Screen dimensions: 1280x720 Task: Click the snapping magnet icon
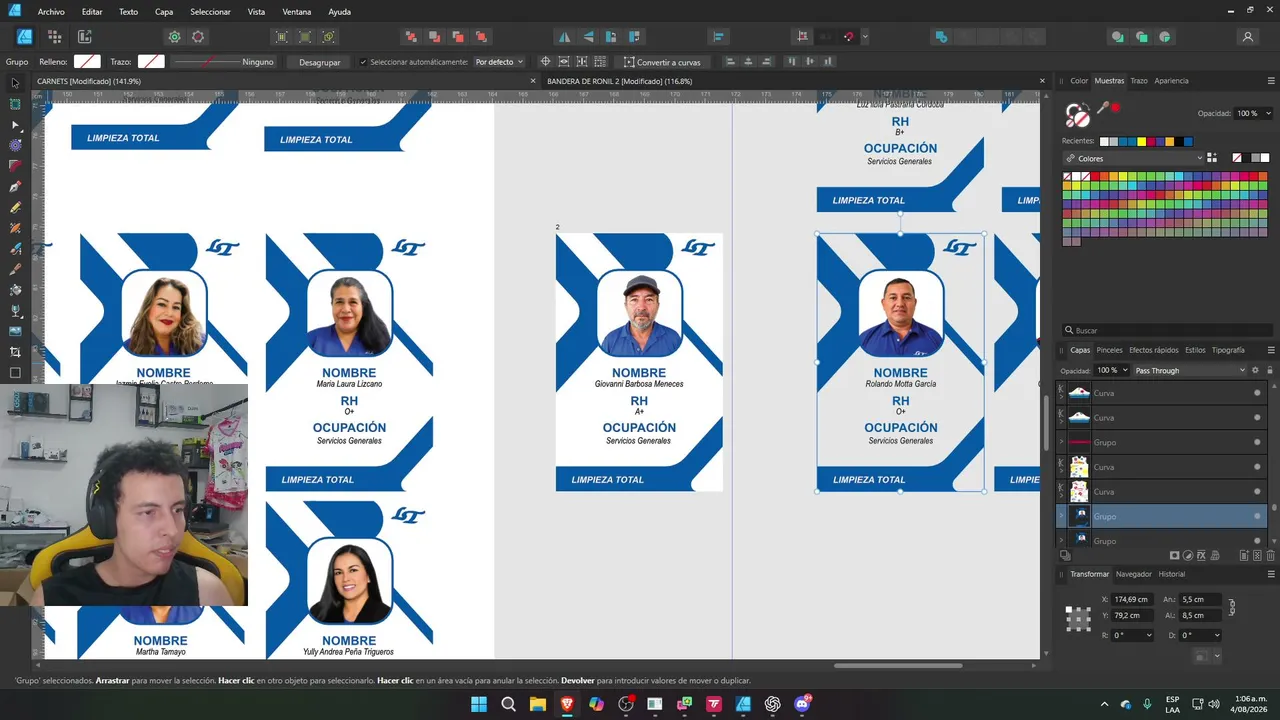[x=848, y=37]
